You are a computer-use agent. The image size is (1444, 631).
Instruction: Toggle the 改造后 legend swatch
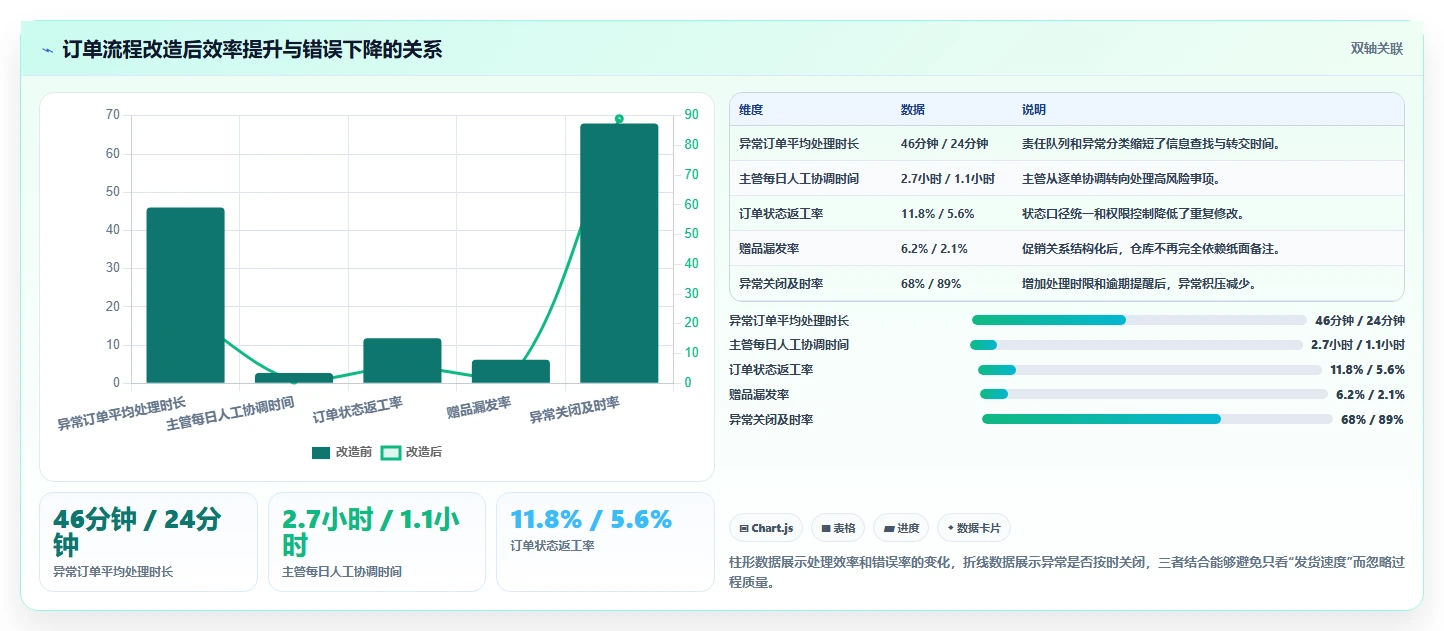(391, 452)
